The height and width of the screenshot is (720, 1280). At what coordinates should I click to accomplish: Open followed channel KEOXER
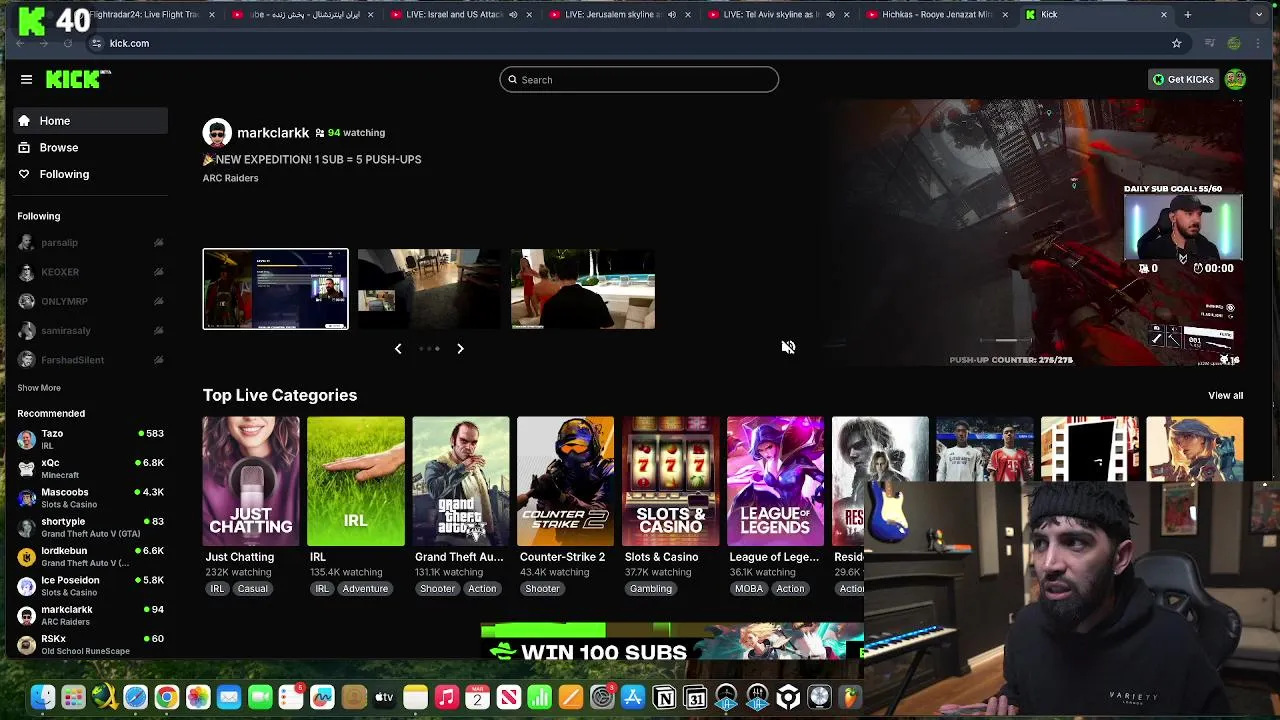click(x=90, y=272)
